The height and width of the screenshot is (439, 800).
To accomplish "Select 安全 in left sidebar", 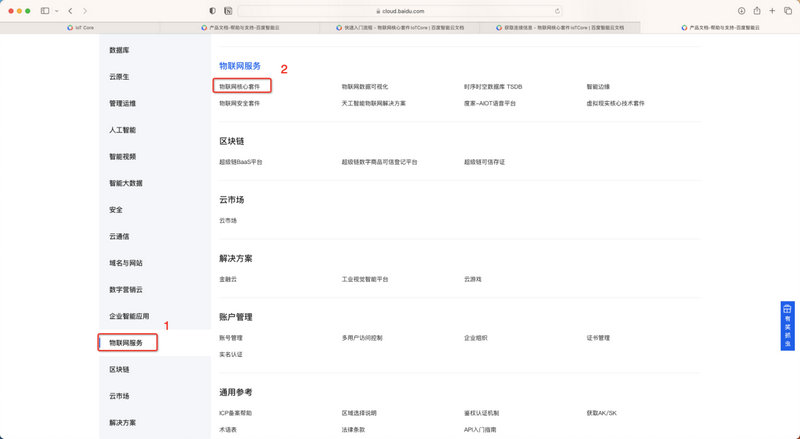I will (116, 209).
